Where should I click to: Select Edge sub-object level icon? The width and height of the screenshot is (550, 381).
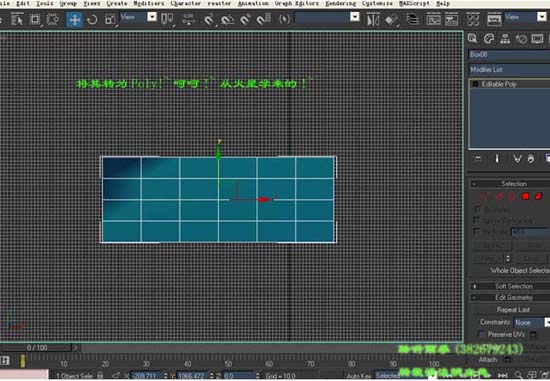(x=499, y=196)
